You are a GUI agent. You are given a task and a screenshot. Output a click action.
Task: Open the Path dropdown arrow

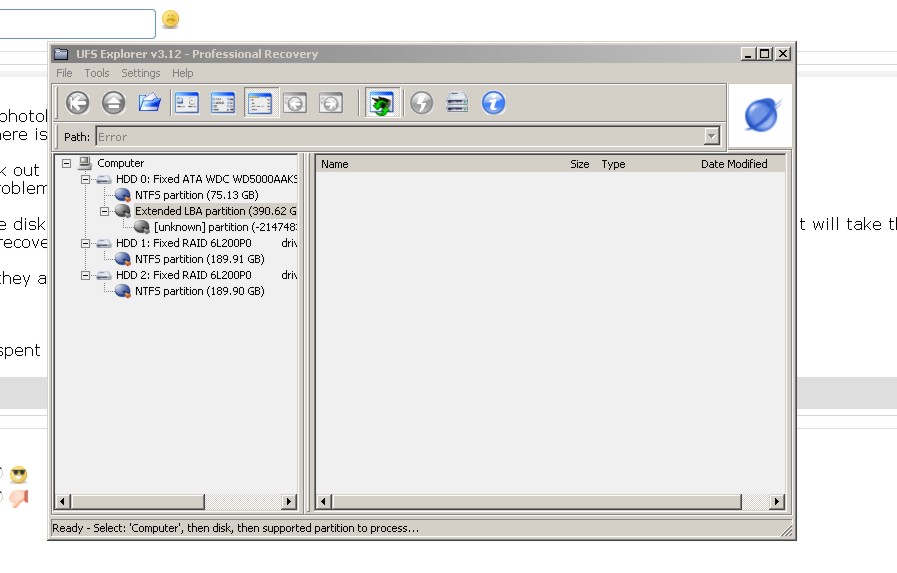(x=712, y=137)
